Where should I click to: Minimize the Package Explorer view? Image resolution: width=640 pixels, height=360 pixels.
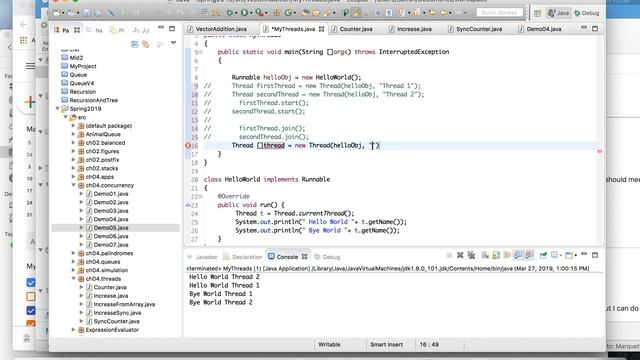point(161,28)
